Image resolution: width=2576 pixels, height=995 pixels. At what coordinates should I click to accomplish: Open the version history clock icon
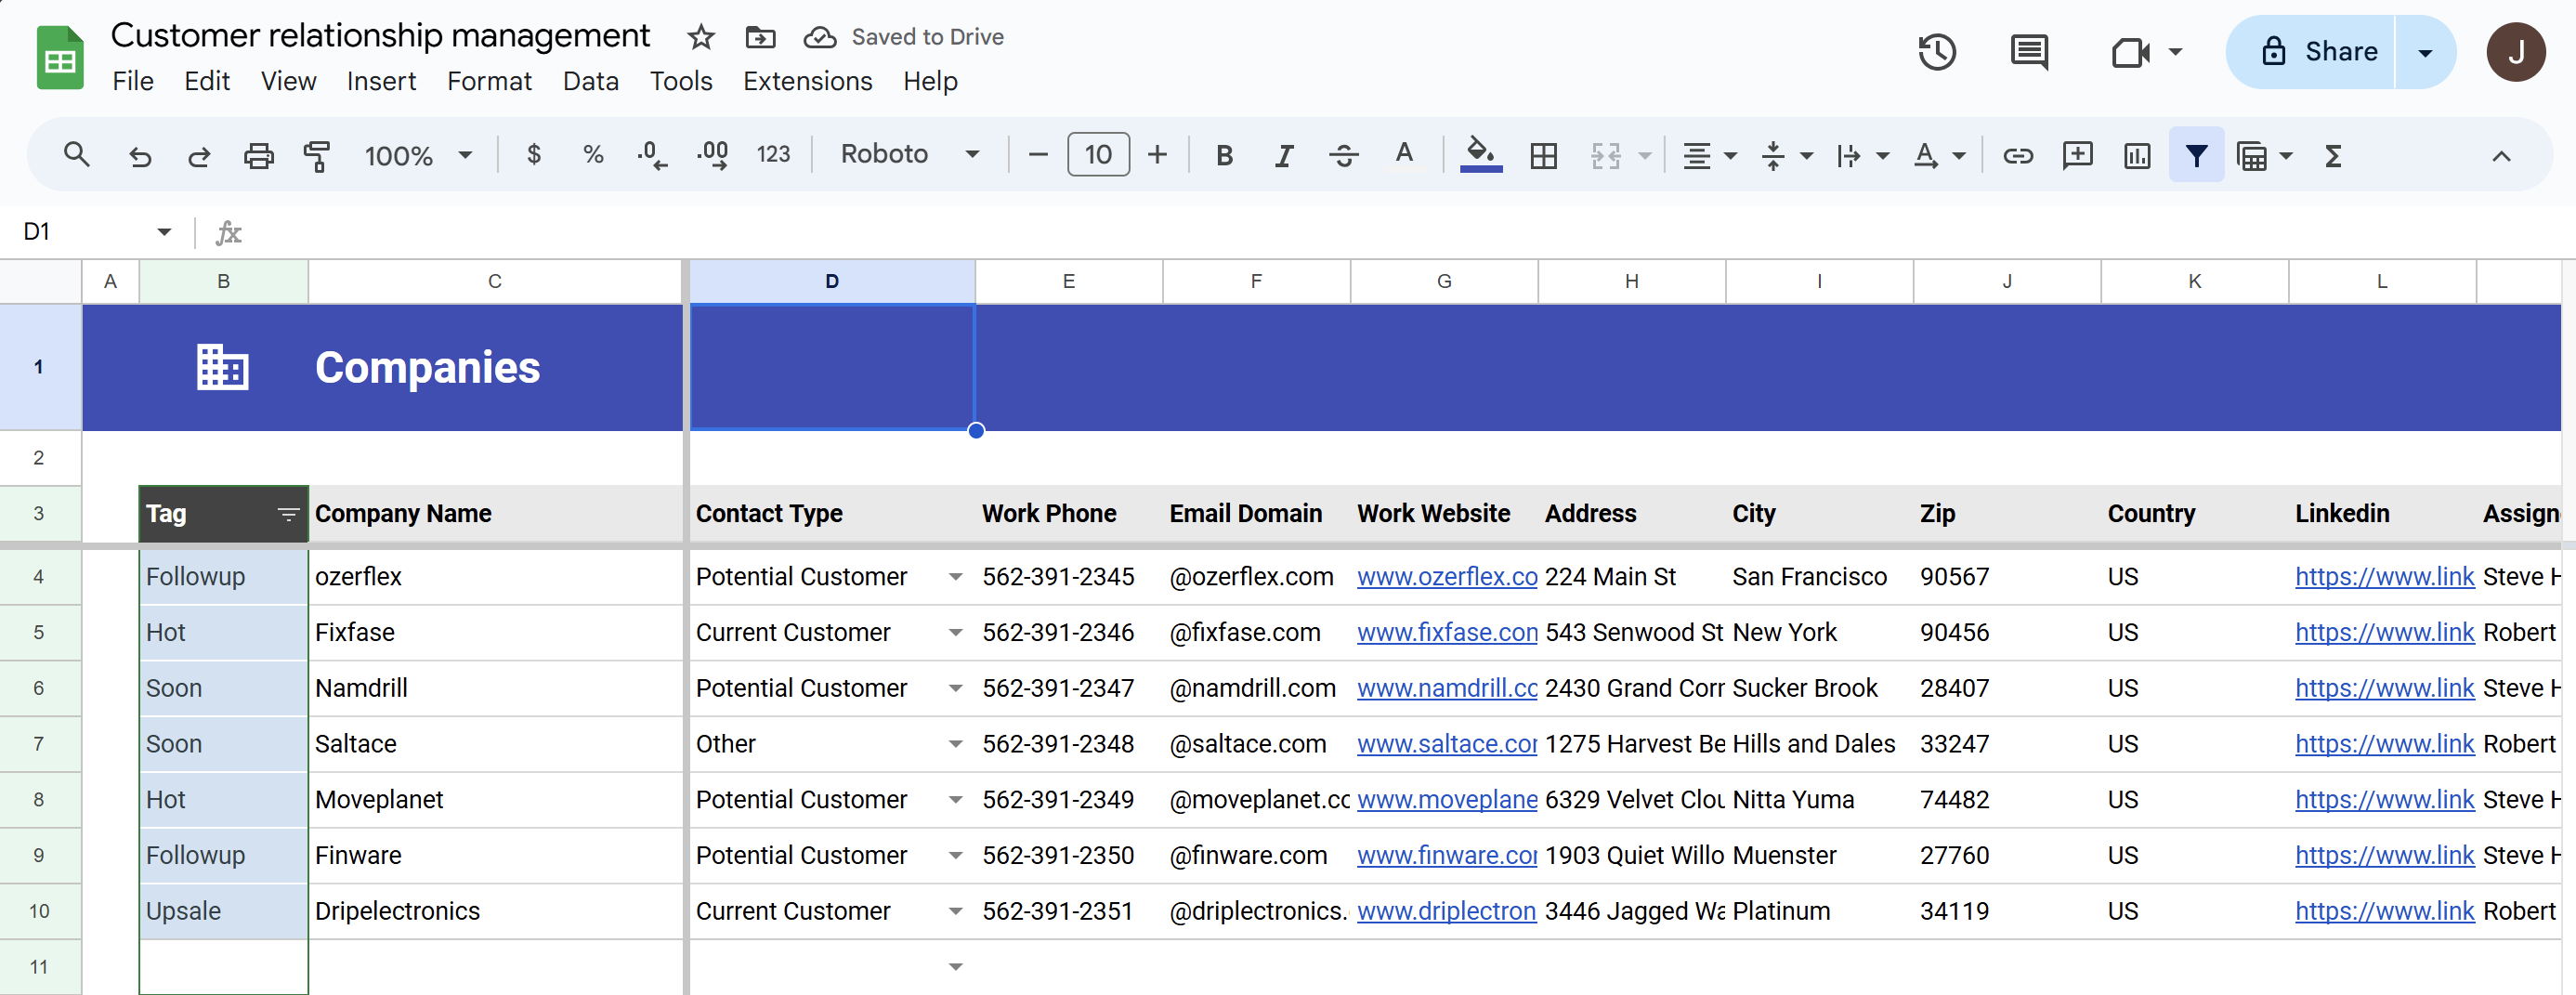point(1936,52)
